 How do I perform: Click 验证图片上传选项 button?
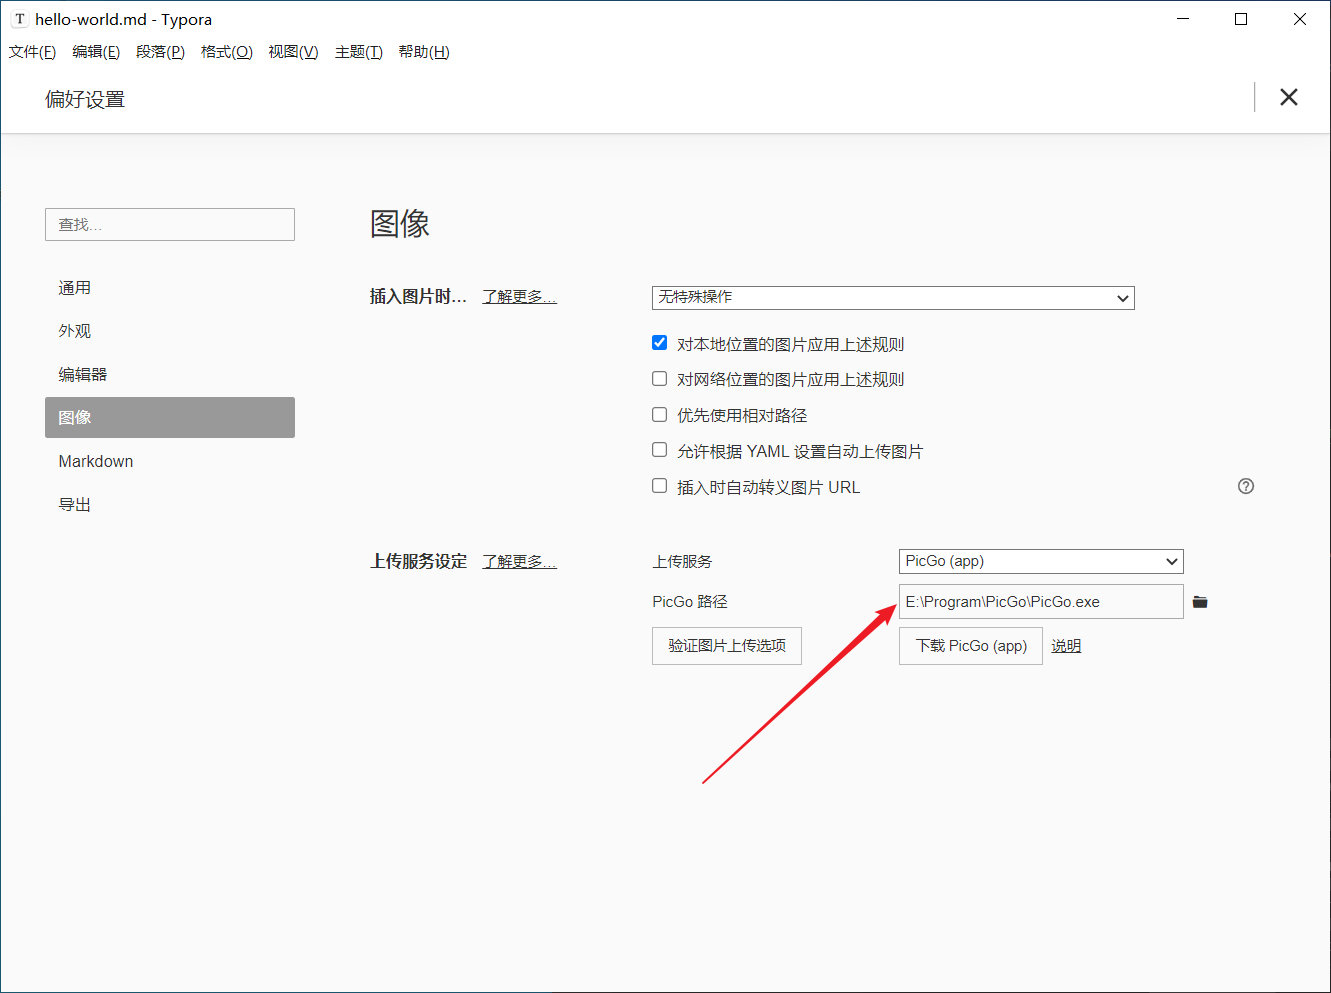click(727, 646)
